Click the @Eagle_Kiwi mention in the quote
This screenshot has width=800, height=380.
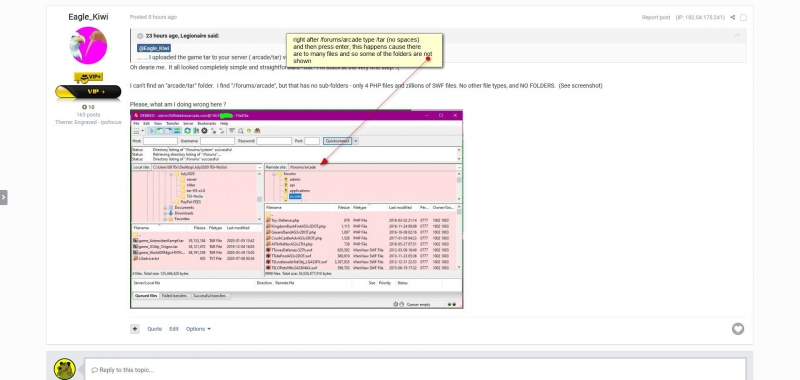(x=154, y=48)
